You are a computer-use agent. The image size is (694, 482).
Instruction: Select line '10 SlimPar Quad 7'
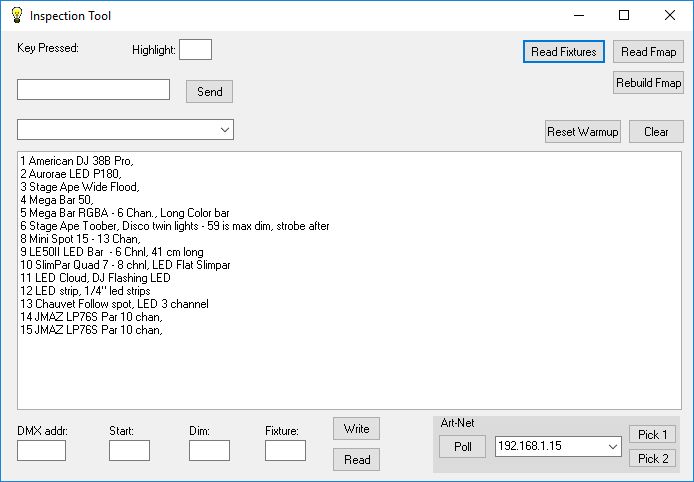coord(125,265)
